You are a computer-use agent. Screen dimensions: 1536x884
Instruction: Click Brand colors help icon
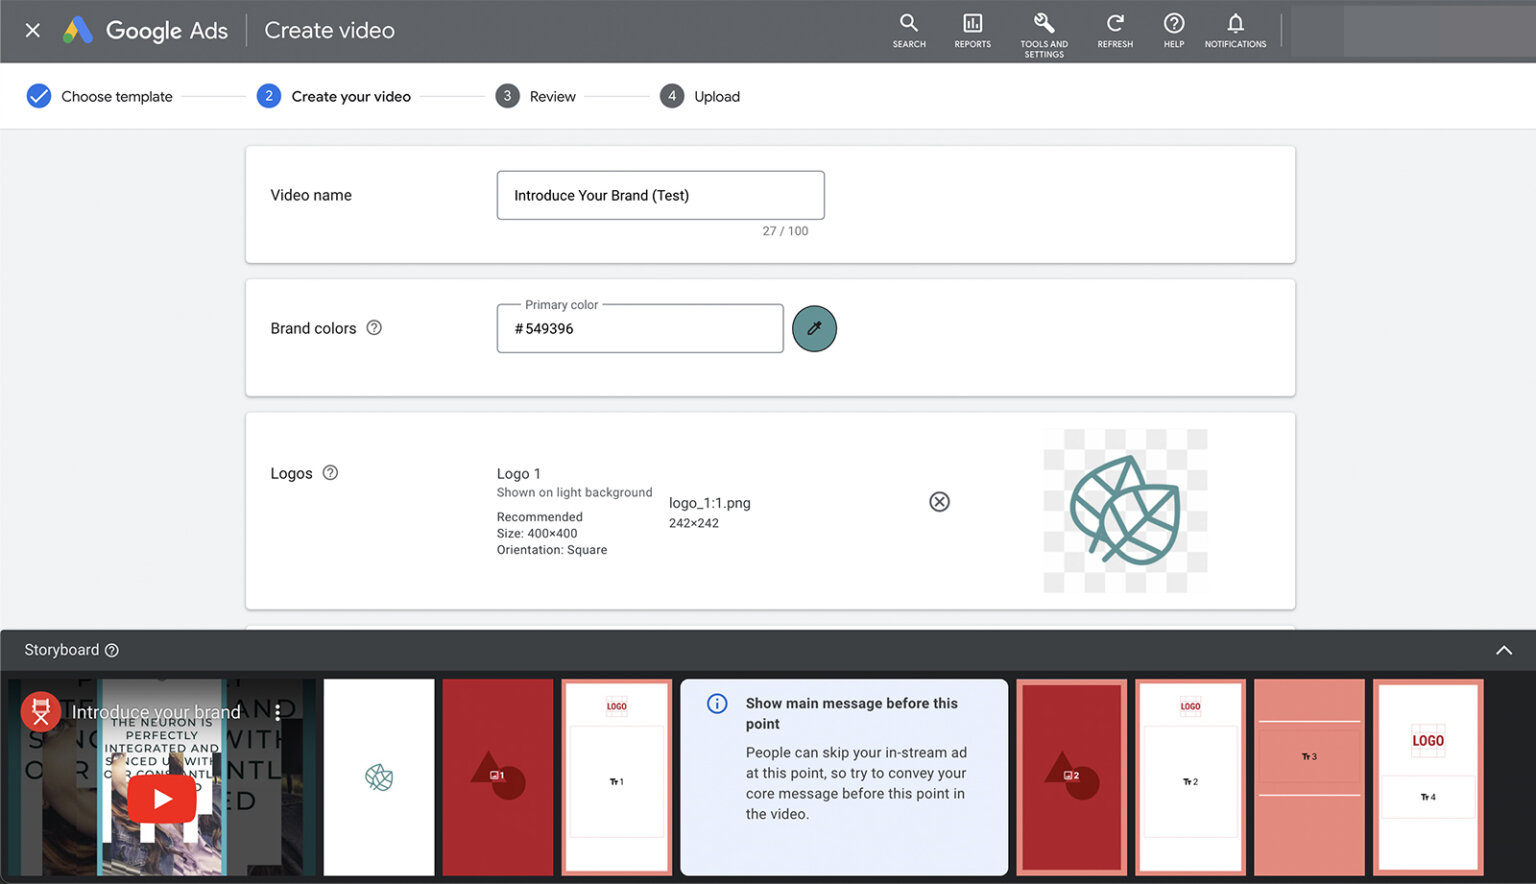pos(374,328)
